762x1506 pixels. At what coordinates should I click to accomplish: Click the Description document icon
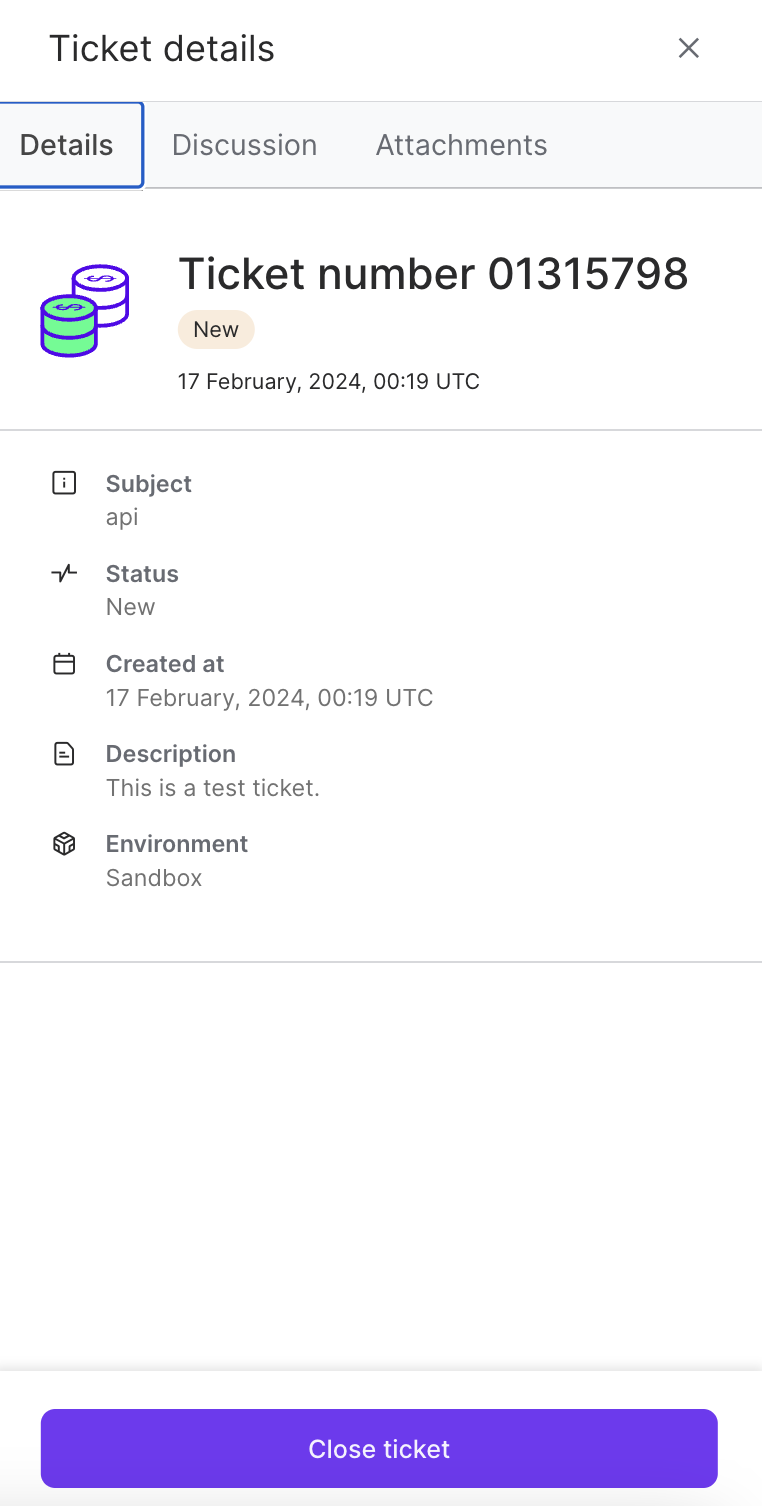tap(64, 753)
